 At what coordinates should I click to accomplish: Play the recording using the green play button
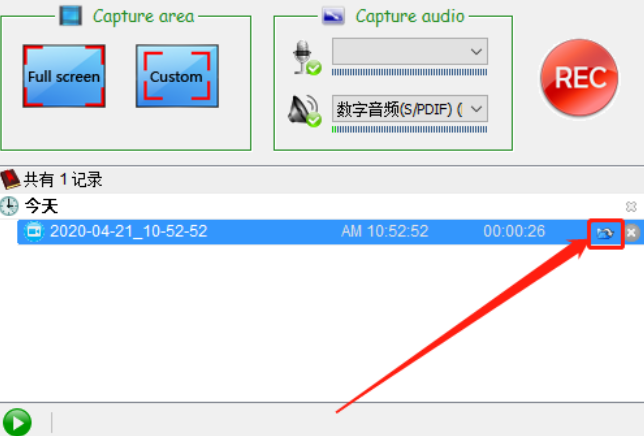point(17,422)
